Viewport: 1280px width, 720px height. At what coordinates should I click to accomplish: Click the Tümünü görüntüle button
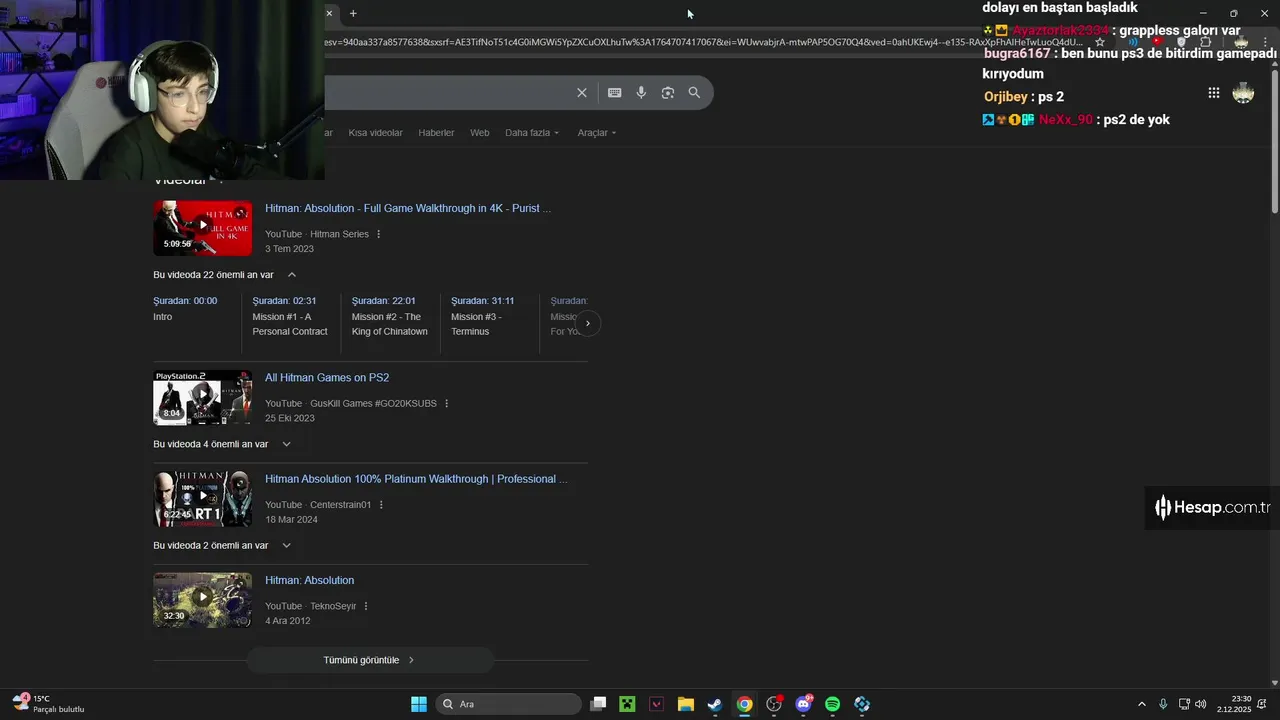pos(370,660)
